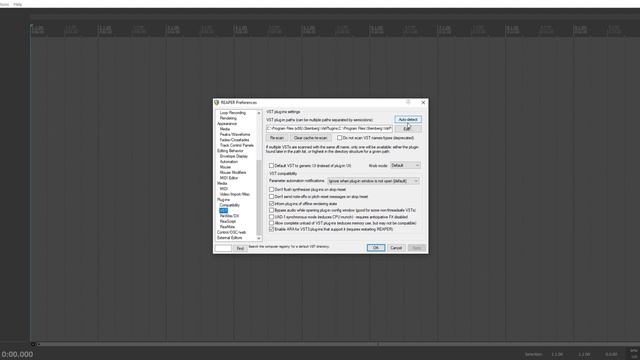This screenshot has width=640, height=360.
Task: Open Track Control Panels settings
Action: pyautogui.click(x=237, y=145)
